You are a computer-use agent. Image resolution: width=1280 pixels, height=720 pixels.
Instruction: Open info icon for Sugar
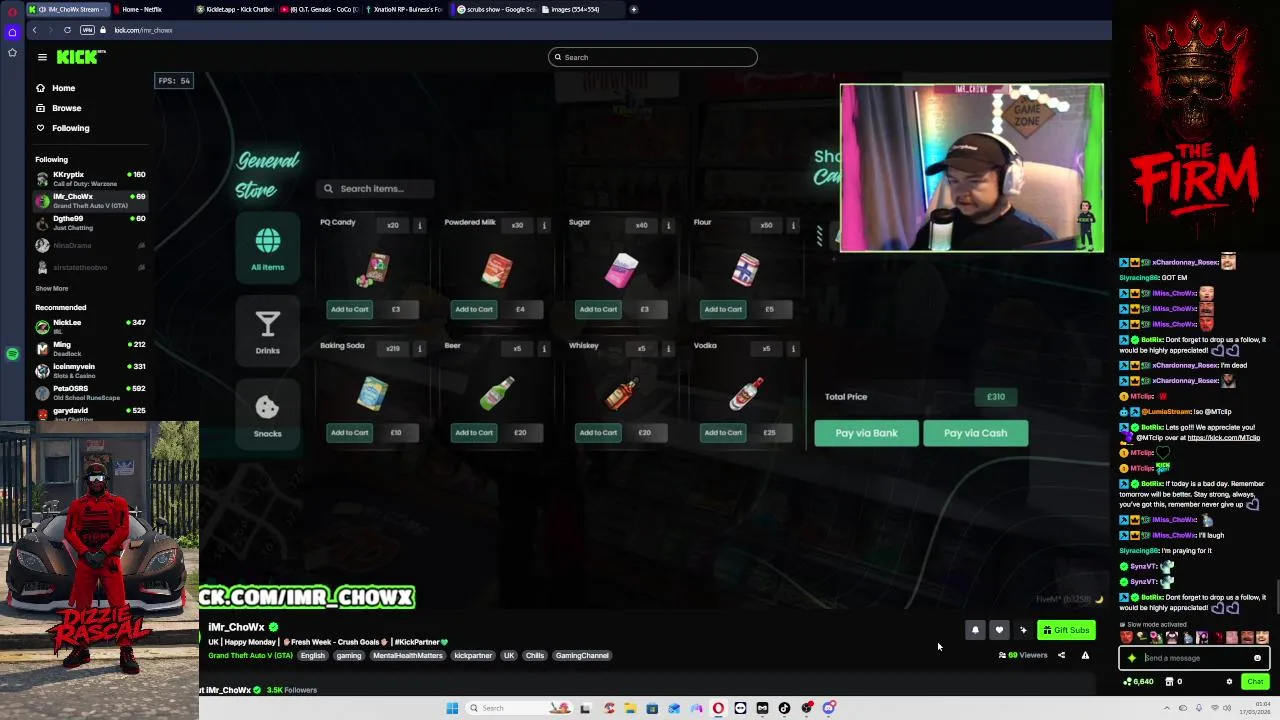coord(668,225)
